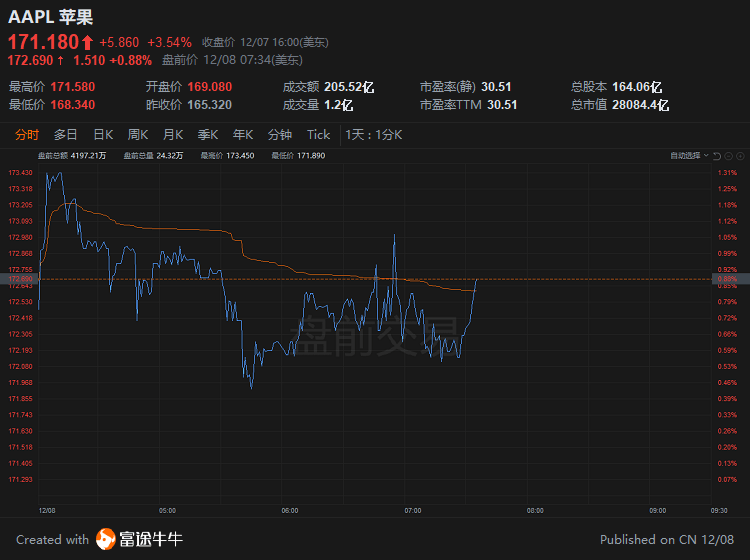The height and width of the screenshot is (560, 750).
Task: Switch to the 年K tab
Action: (243, 135)
